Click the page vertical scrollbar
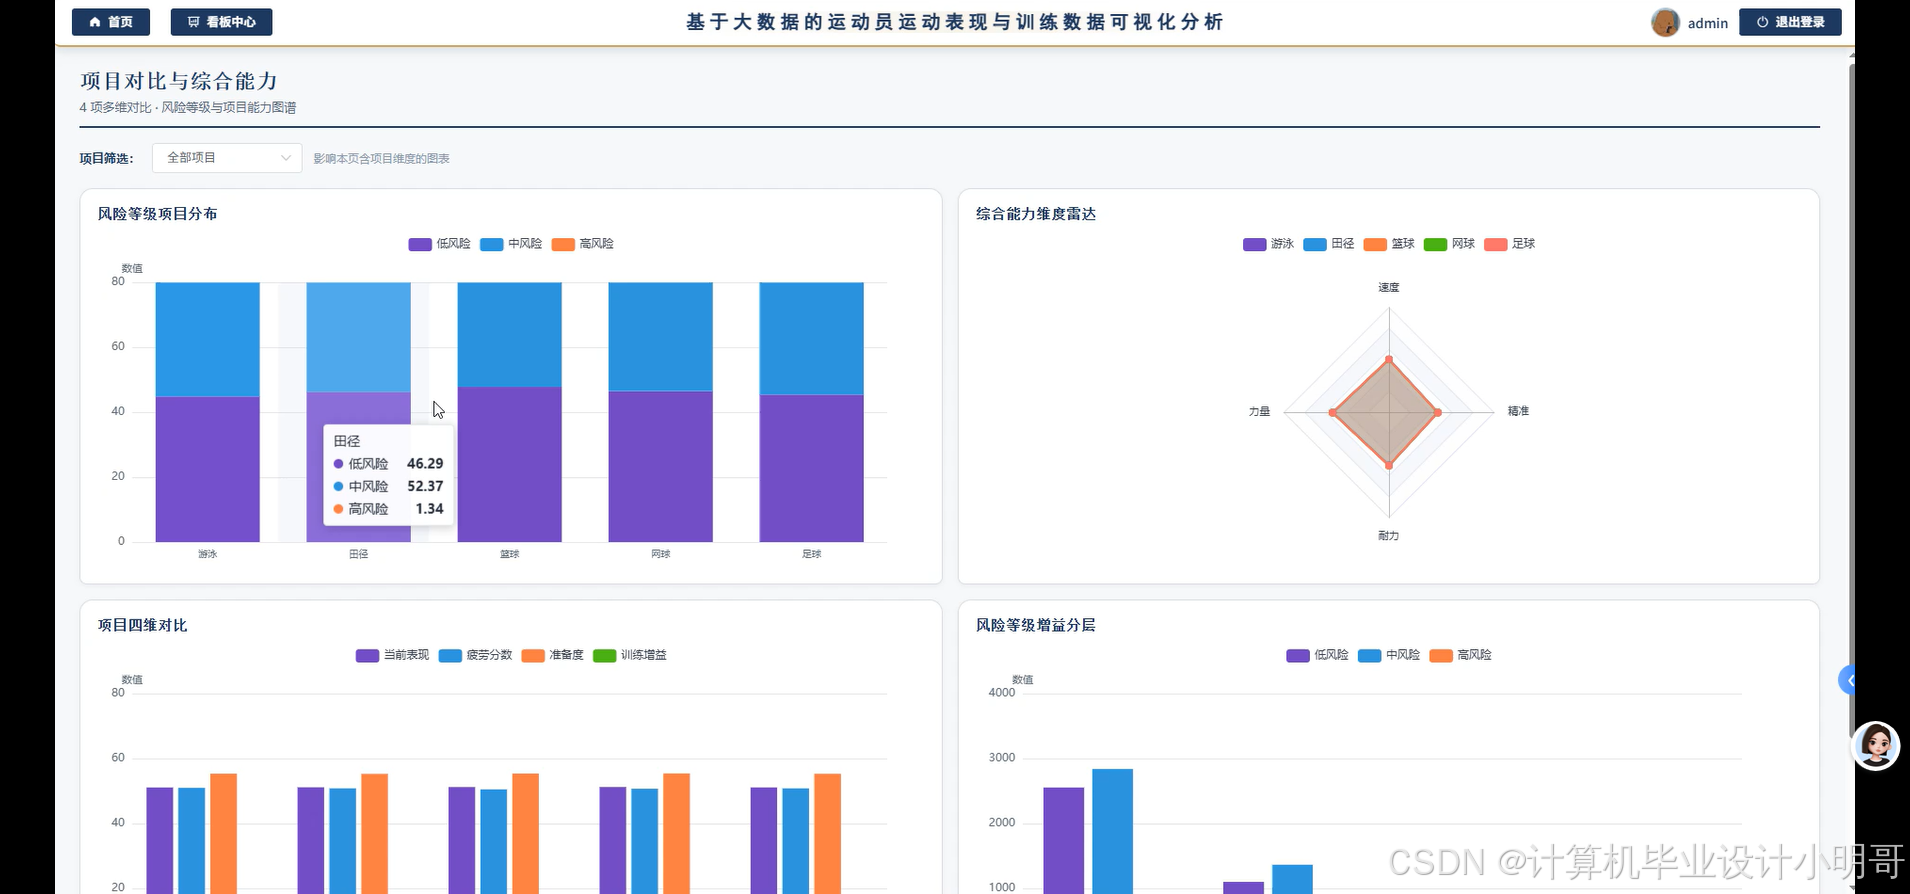Viewport: 1910px width, 894px height. (x=1852, y=400)
